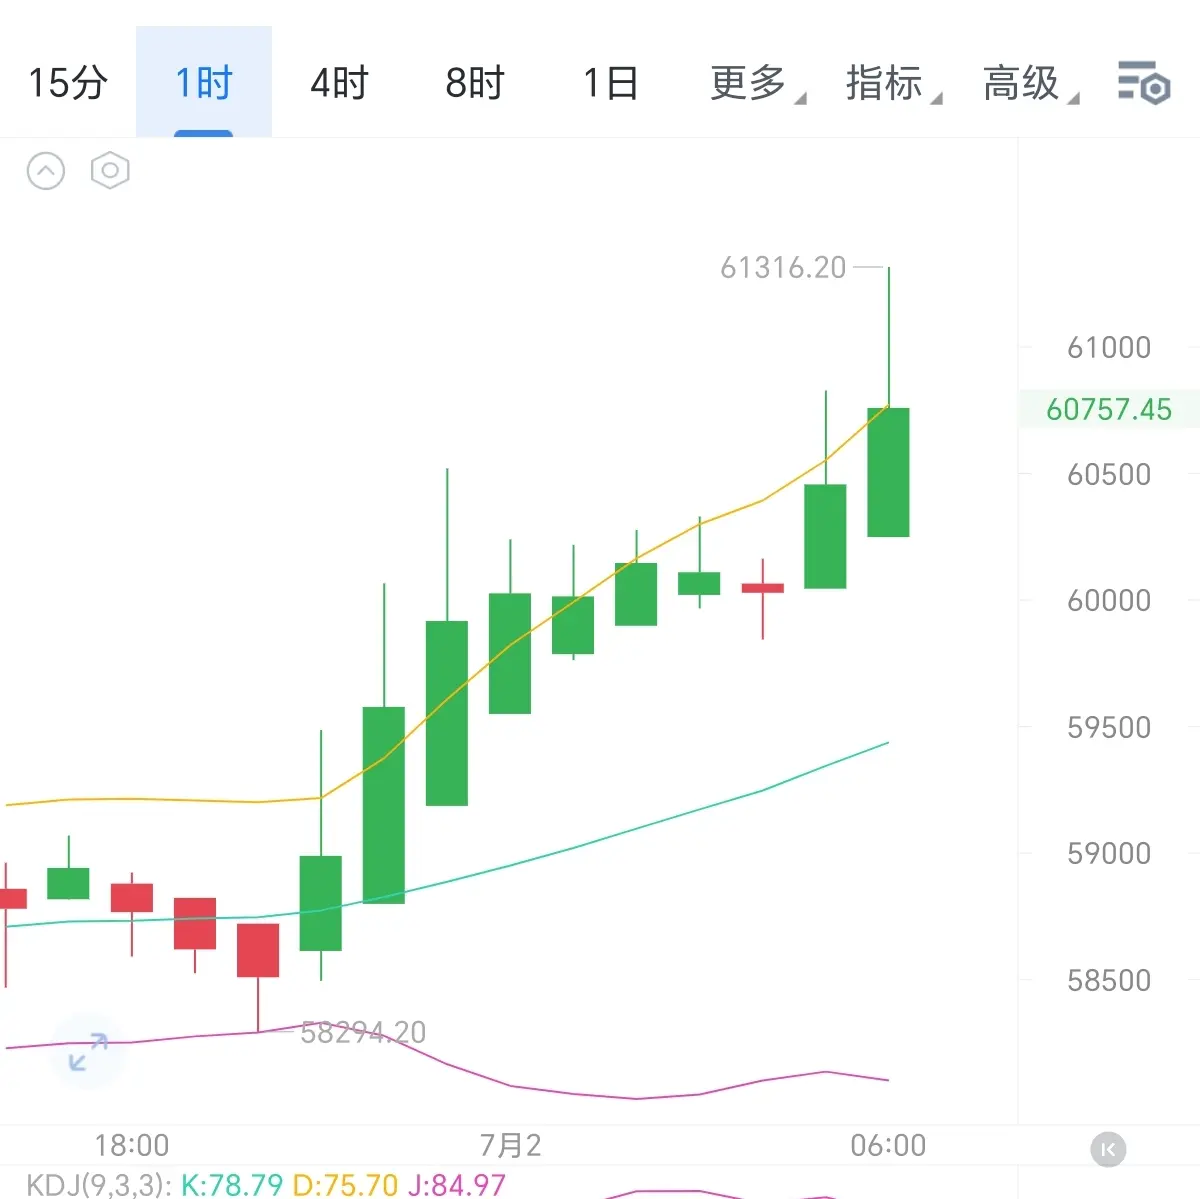The height and width of the screenshot is (1199, 1200).
Task: Open chart settings list icon
Action: (x=1144, y=82)
